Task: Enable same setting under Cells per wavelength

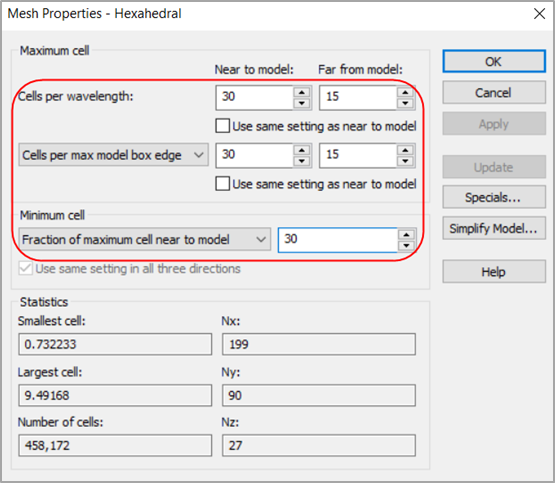Action: click(x=223, y=126)
